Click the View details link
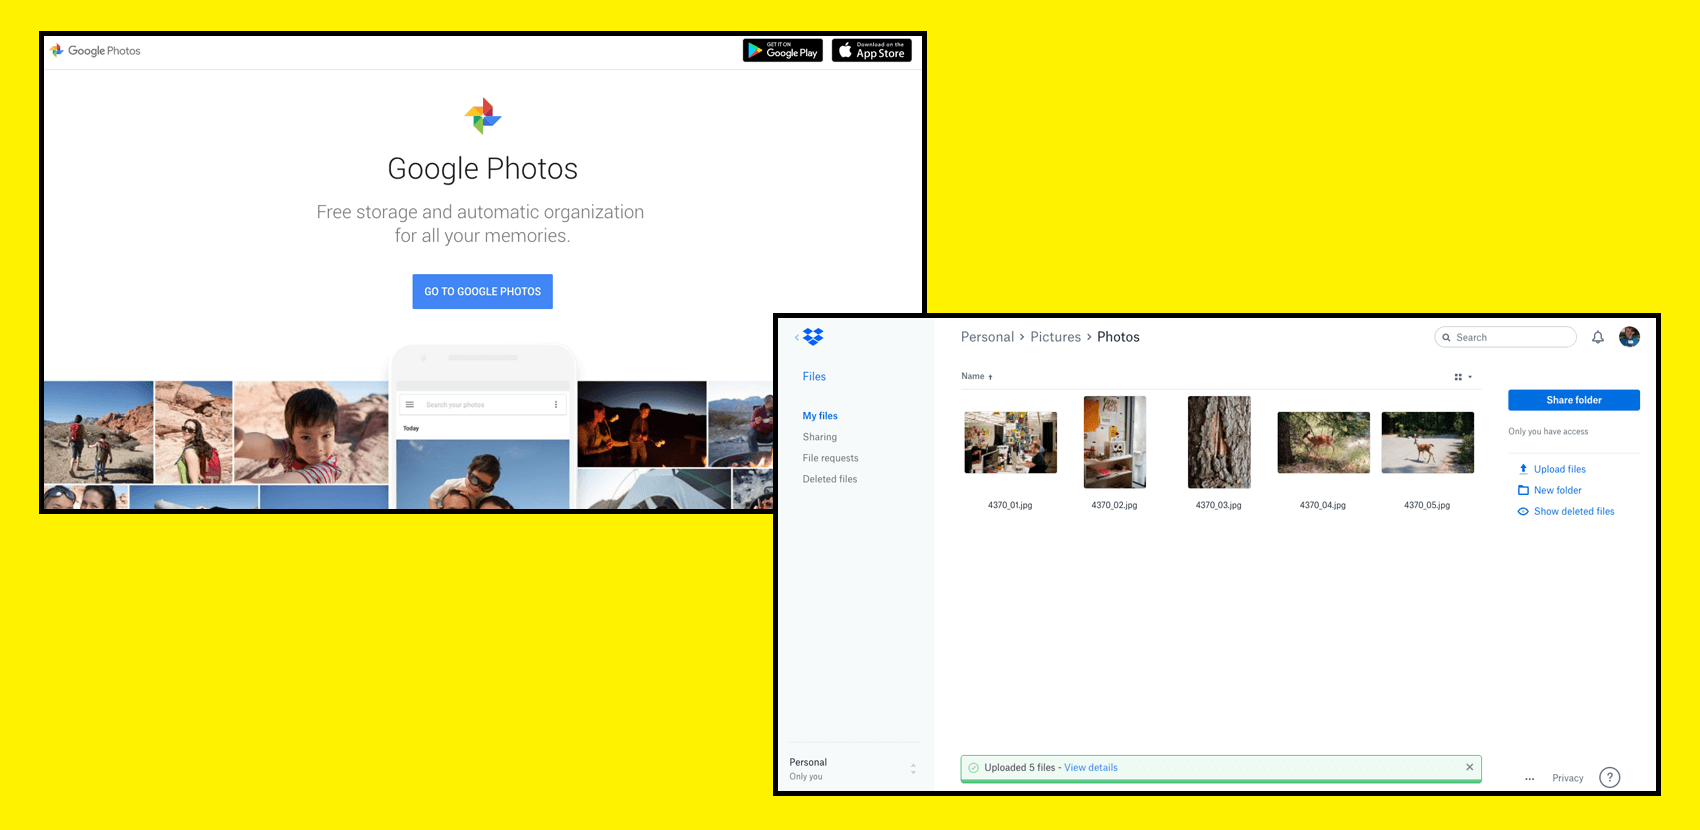 coord(1090,767)
